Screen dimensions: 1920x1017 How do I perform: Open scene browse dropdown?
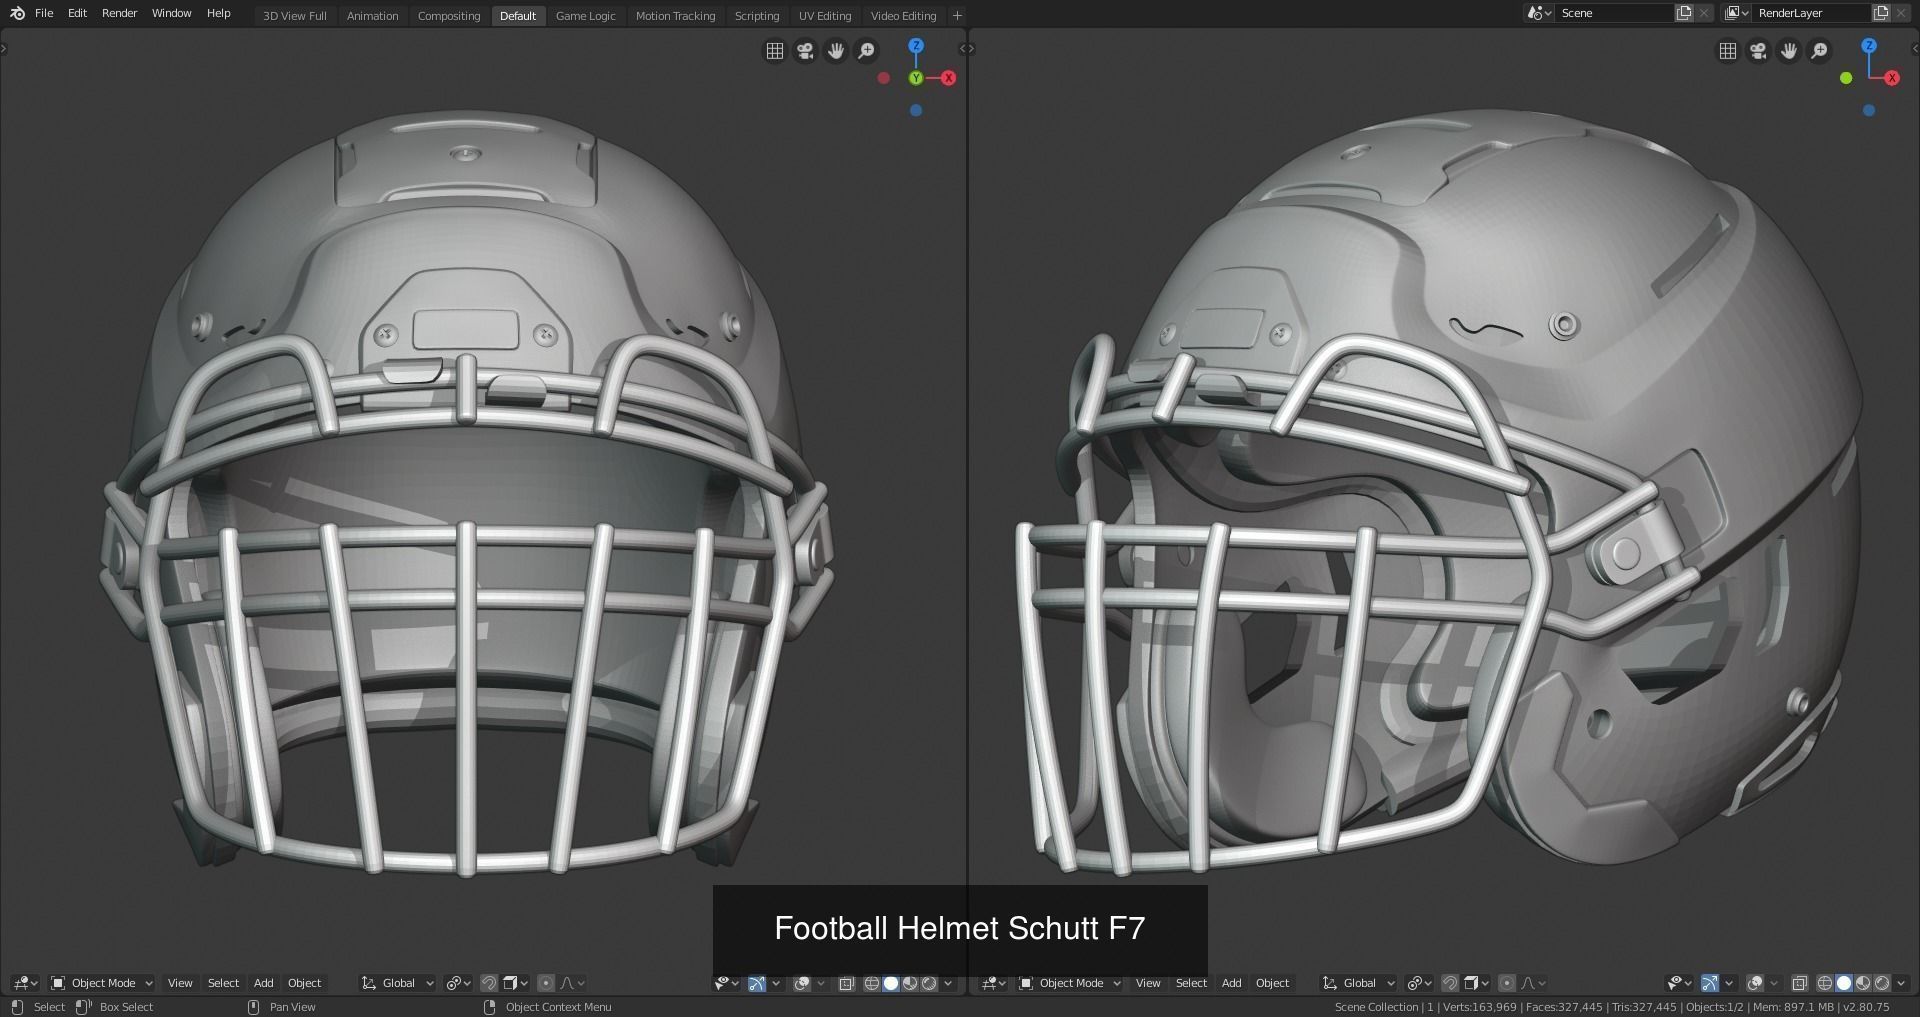pyautogui.click(x=1539, y=13)
